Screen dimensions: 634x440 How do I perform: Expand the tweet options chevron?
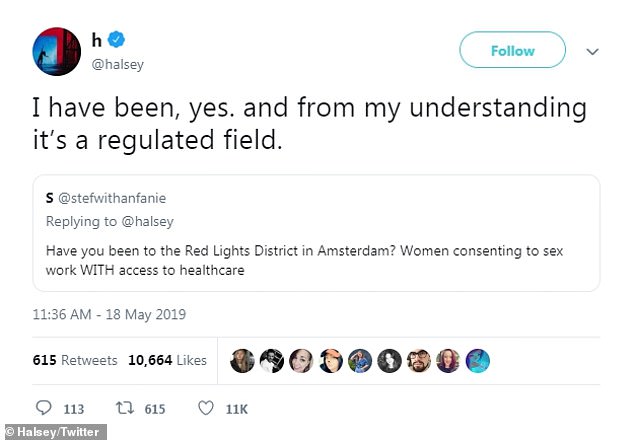coord(591,50)
